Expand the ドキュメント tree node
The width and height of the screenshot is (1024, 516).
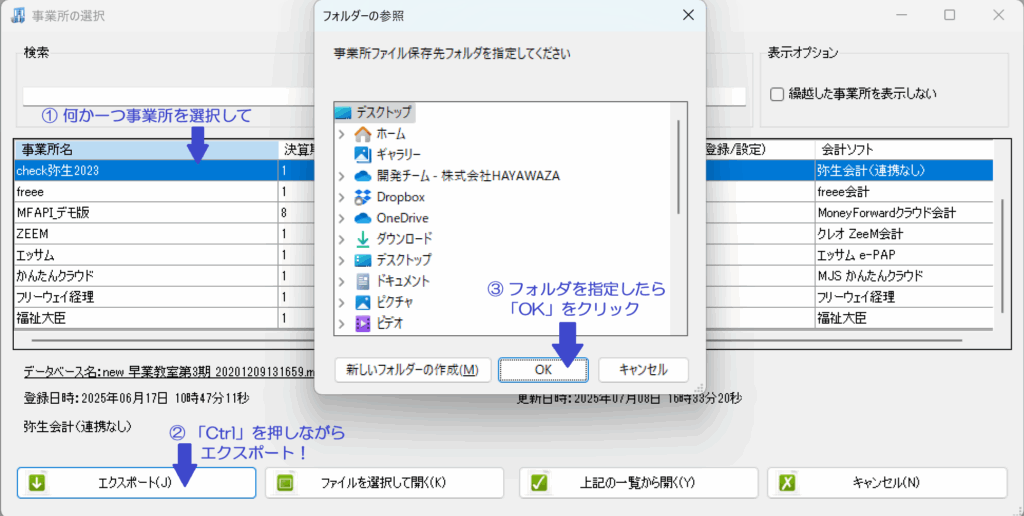342,282
